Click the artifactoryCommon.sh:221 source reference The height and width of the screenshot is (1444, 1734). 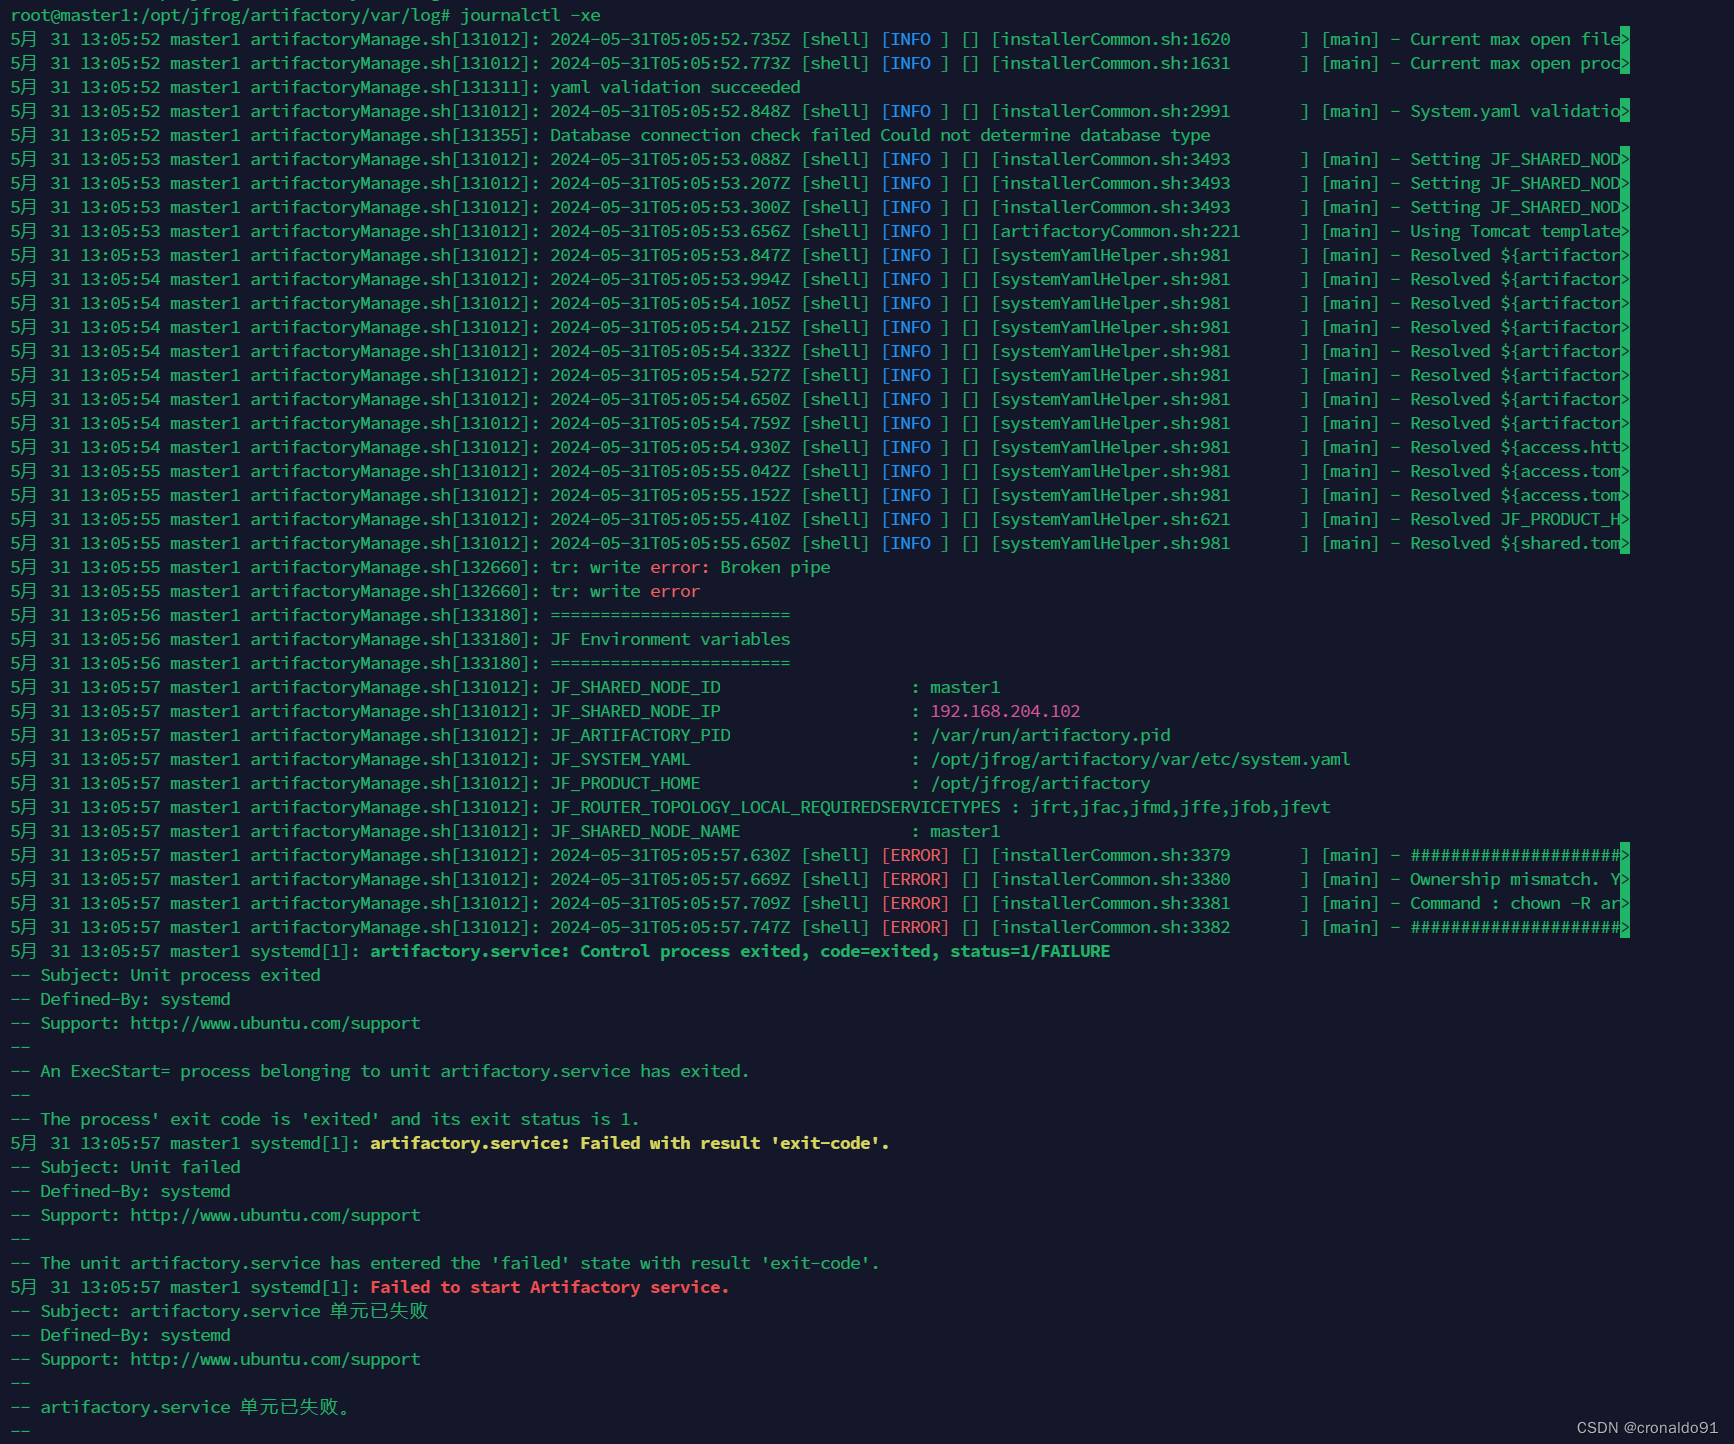point(1120,231)
